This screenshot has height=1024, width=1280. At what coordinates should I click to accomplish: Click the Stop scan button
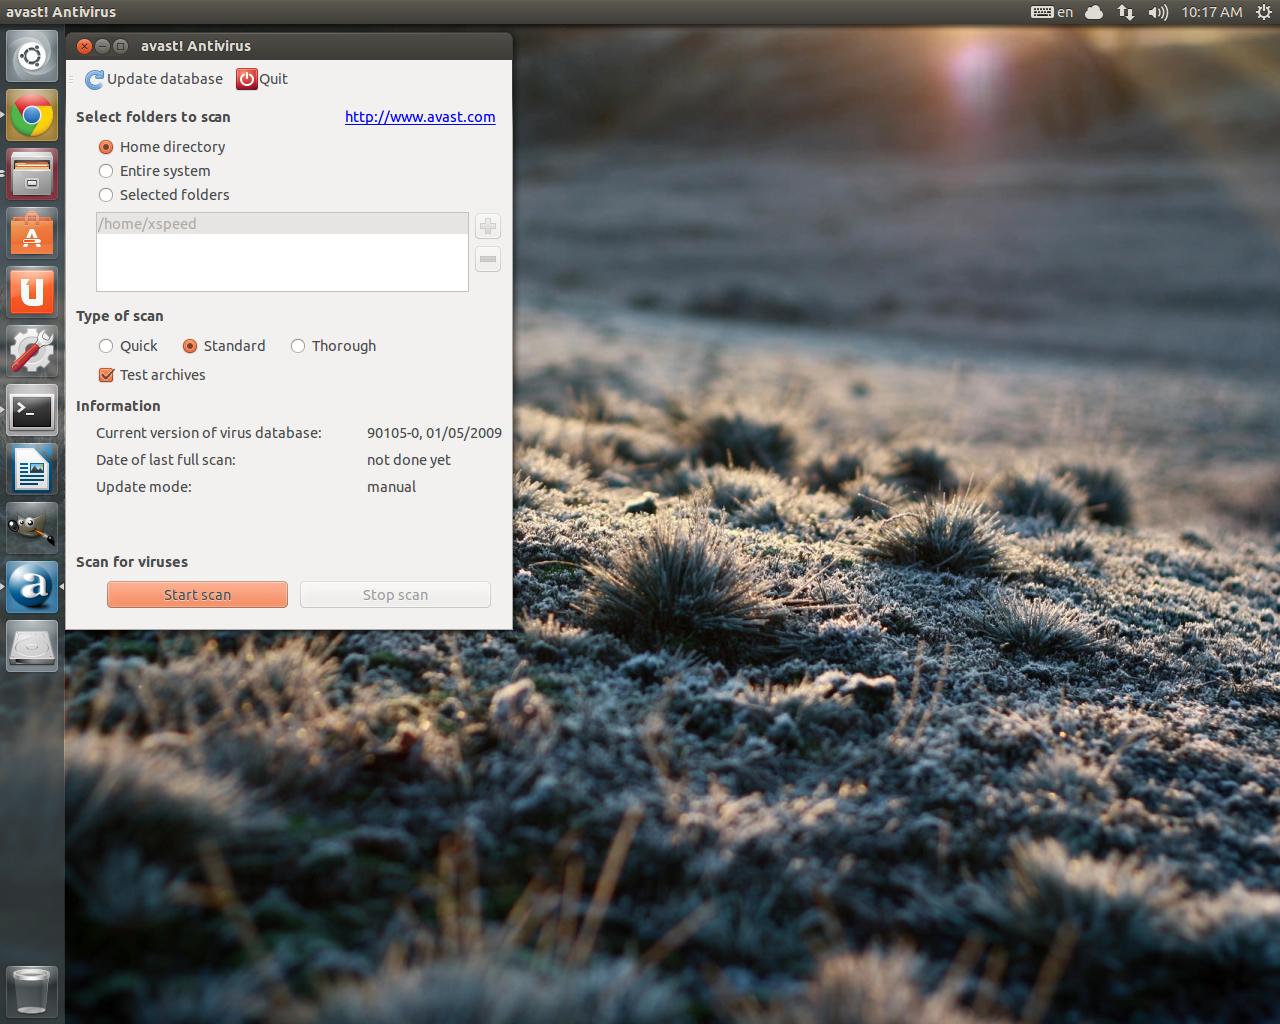(395, 595)
